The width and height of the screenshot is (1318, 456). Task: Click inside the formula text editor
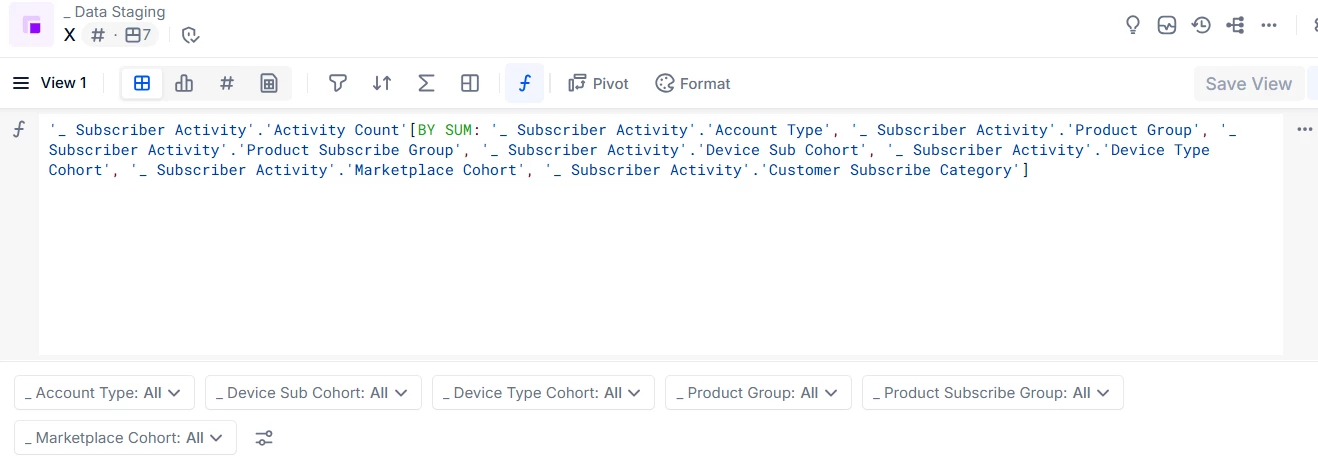[660, 260]
